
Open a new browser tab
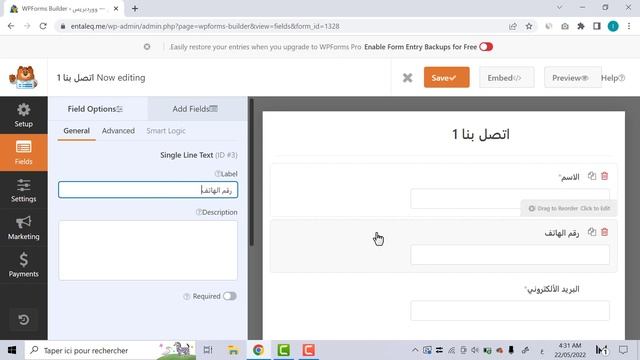135,9
